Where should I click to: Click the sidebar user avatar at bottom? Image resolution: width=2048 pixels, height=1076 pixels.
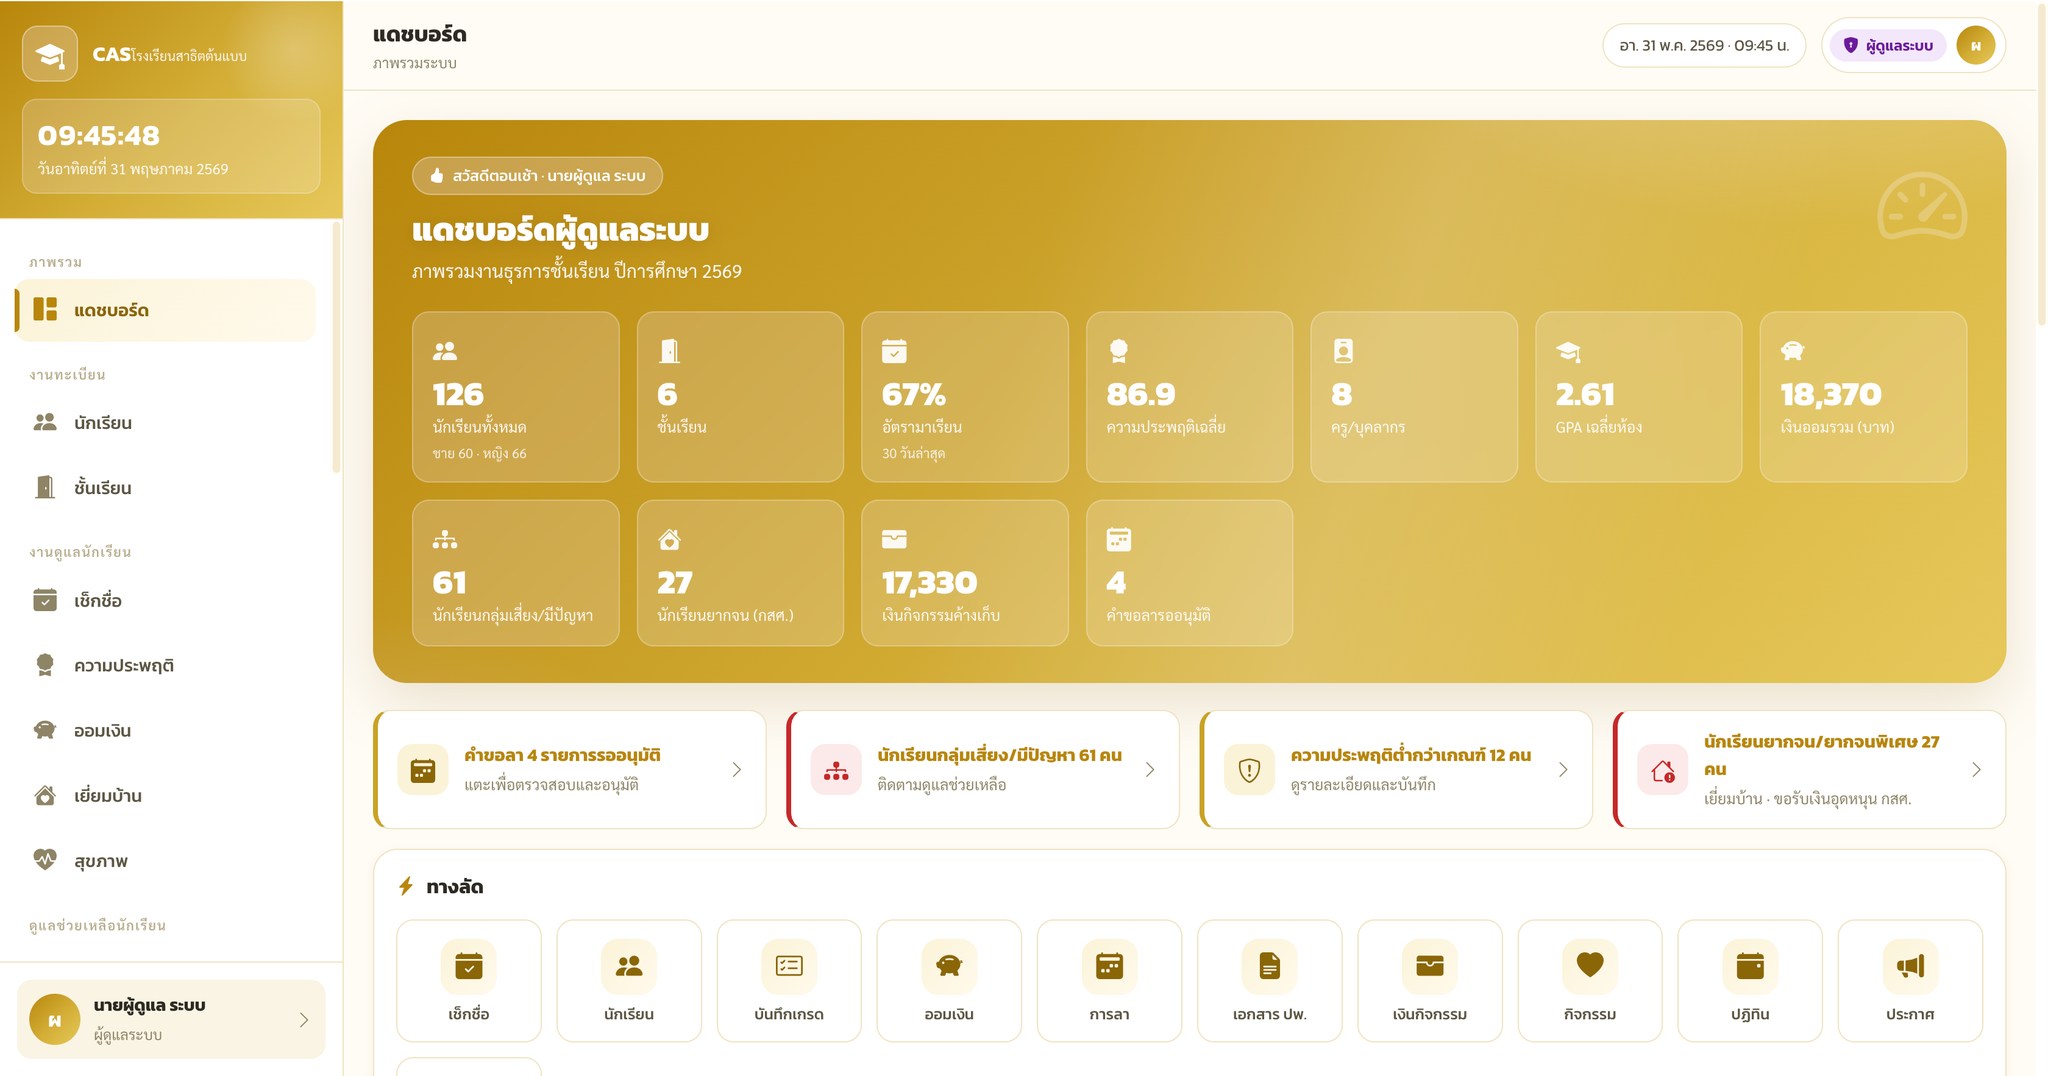(55, 1020)
